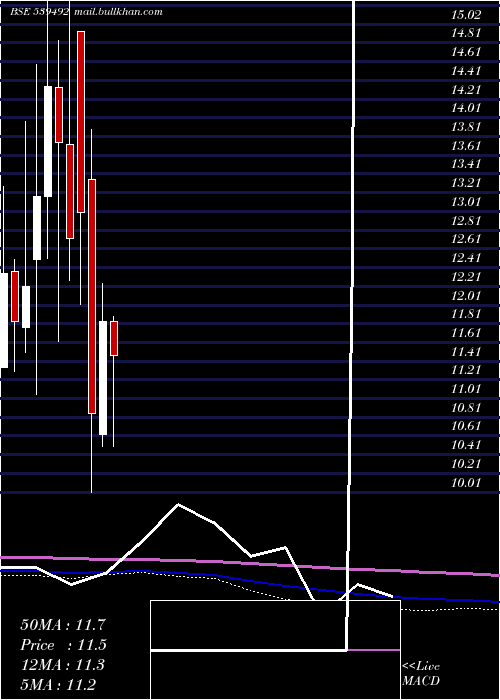The width and height of the screenshot is (500, 700).
Task: Click the 13.41 price axis label
Action: point(466,164)
